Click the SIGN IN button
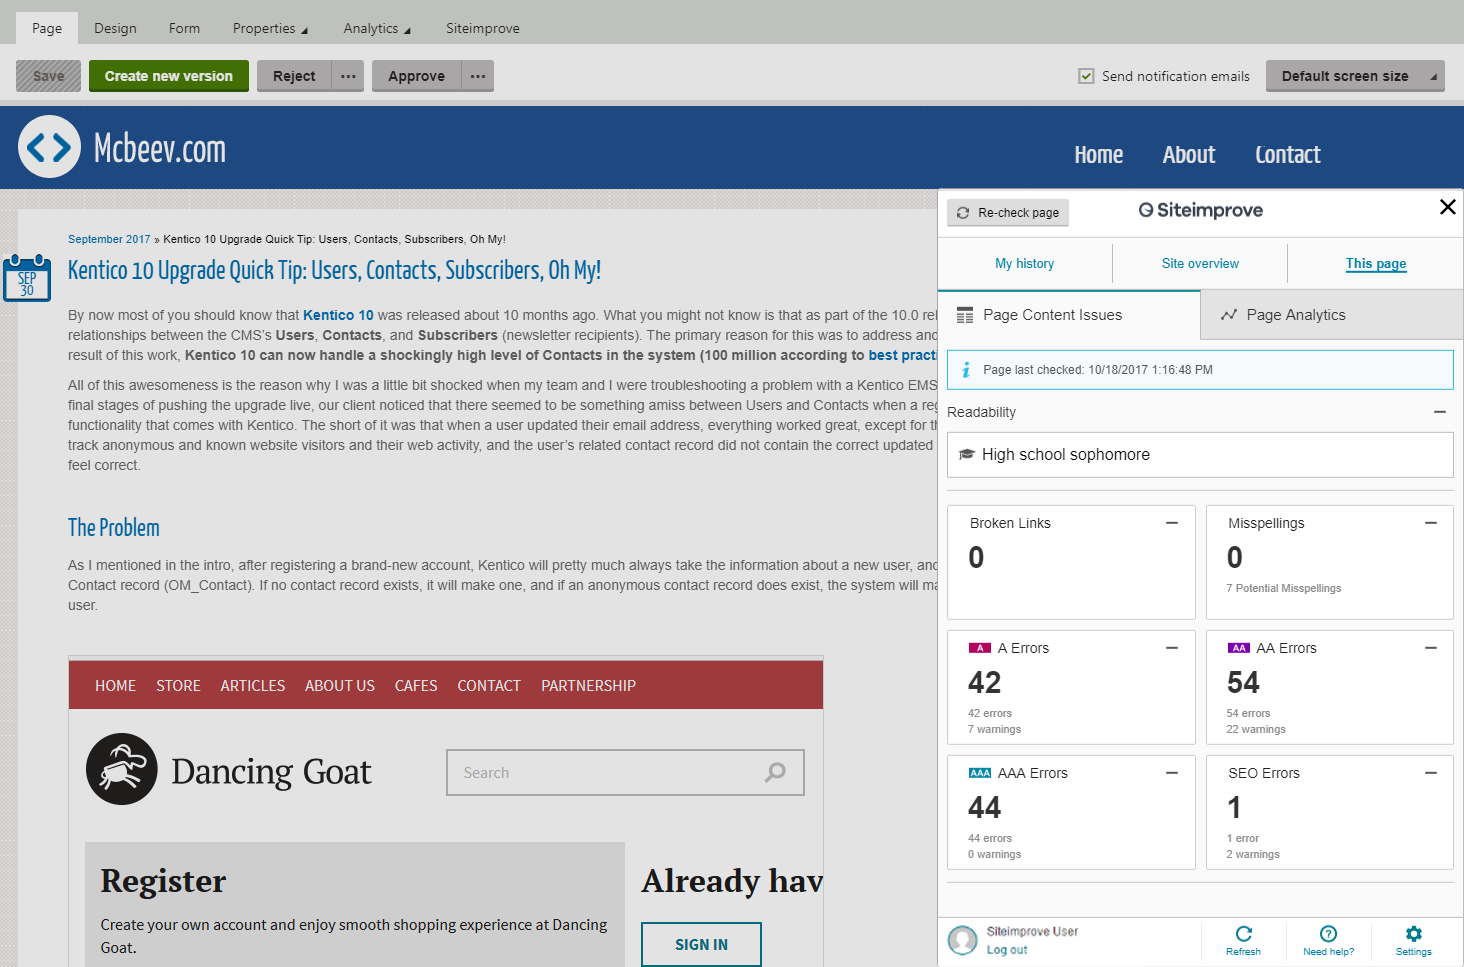The image size is (1464, 967). [701, 944]
